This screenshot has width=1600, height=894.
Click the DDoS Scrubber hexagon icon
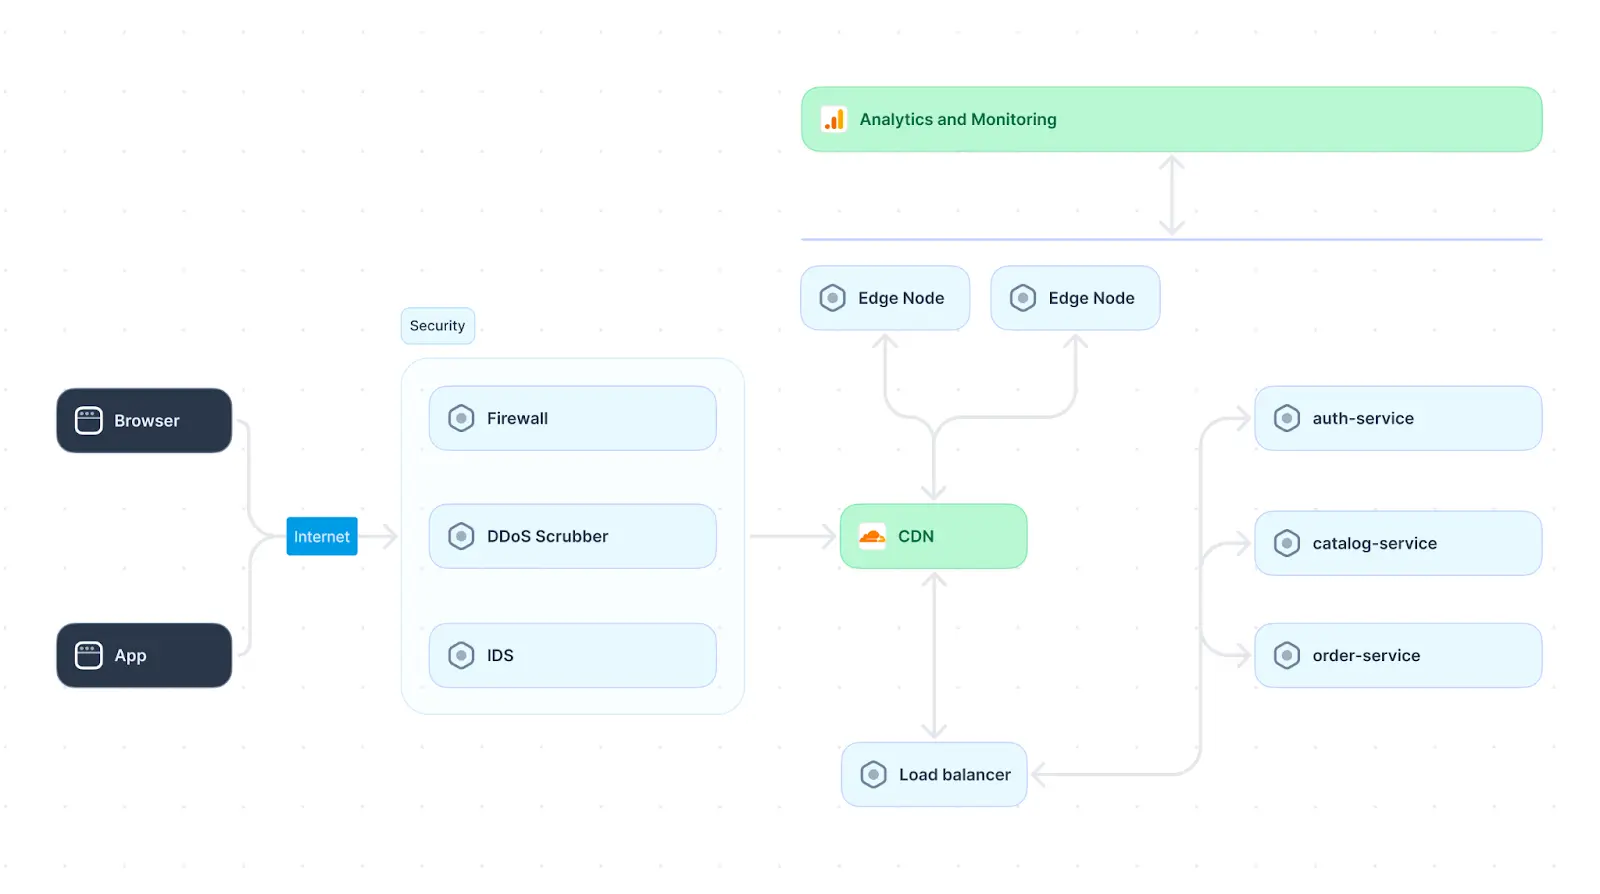[461, 537]
